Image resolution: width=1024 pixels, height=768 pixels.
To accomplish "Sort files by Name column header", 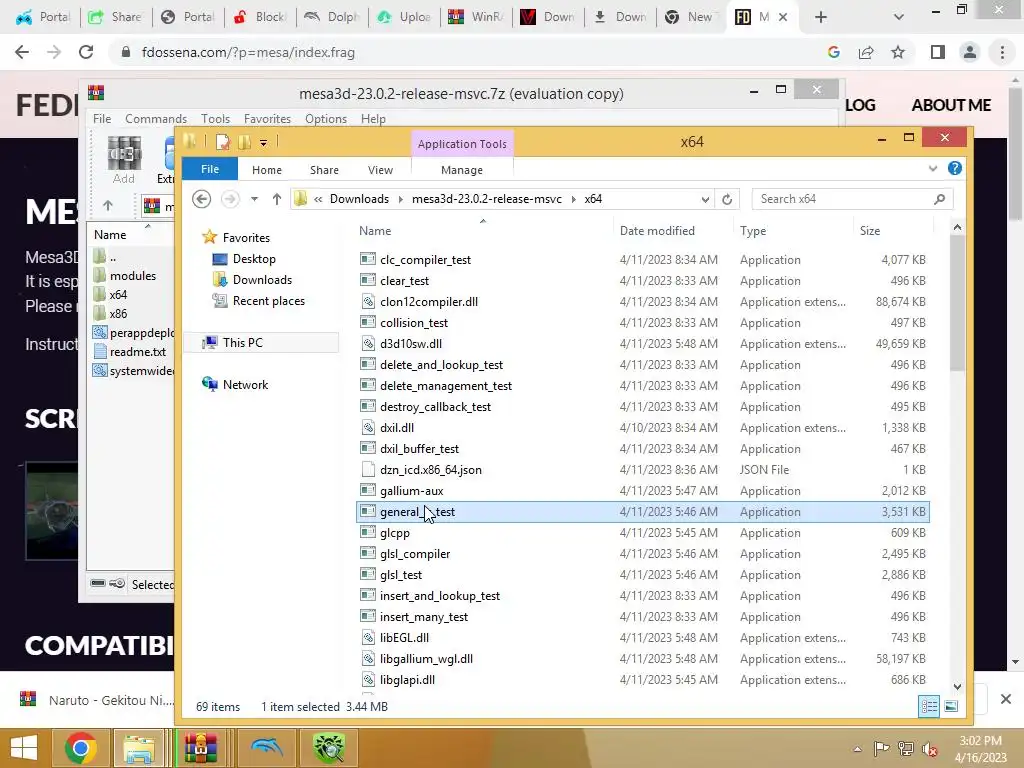I will (x=375, y=231).
